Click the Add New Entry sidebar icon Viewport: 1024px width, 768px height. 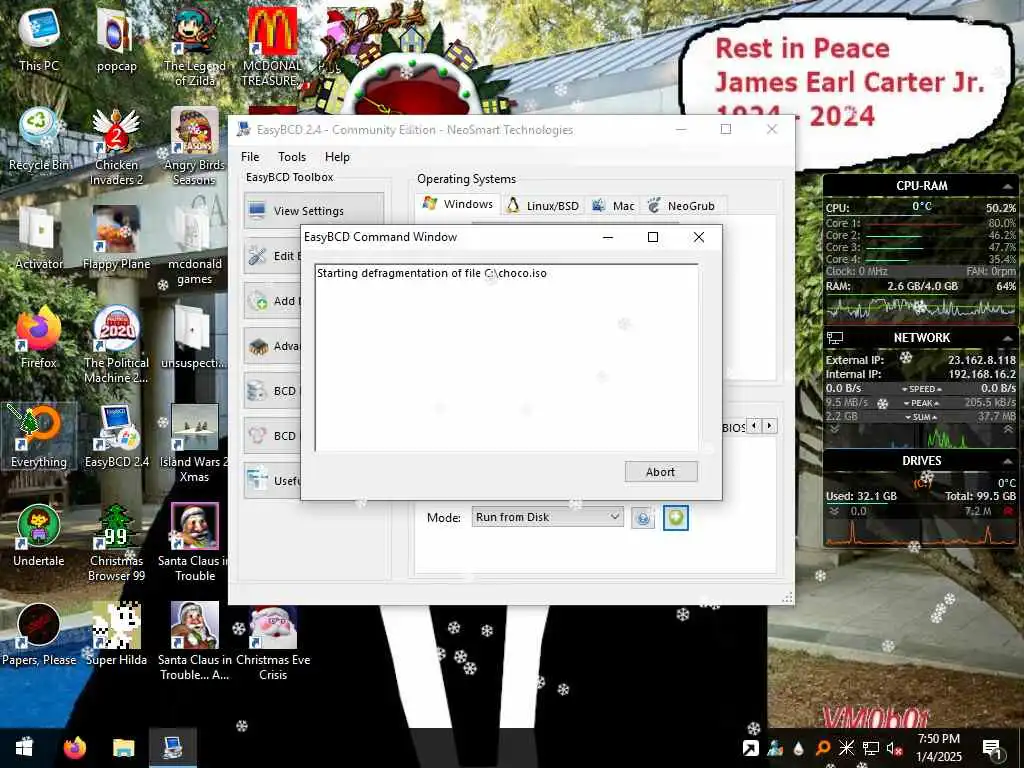coord(258,301)
